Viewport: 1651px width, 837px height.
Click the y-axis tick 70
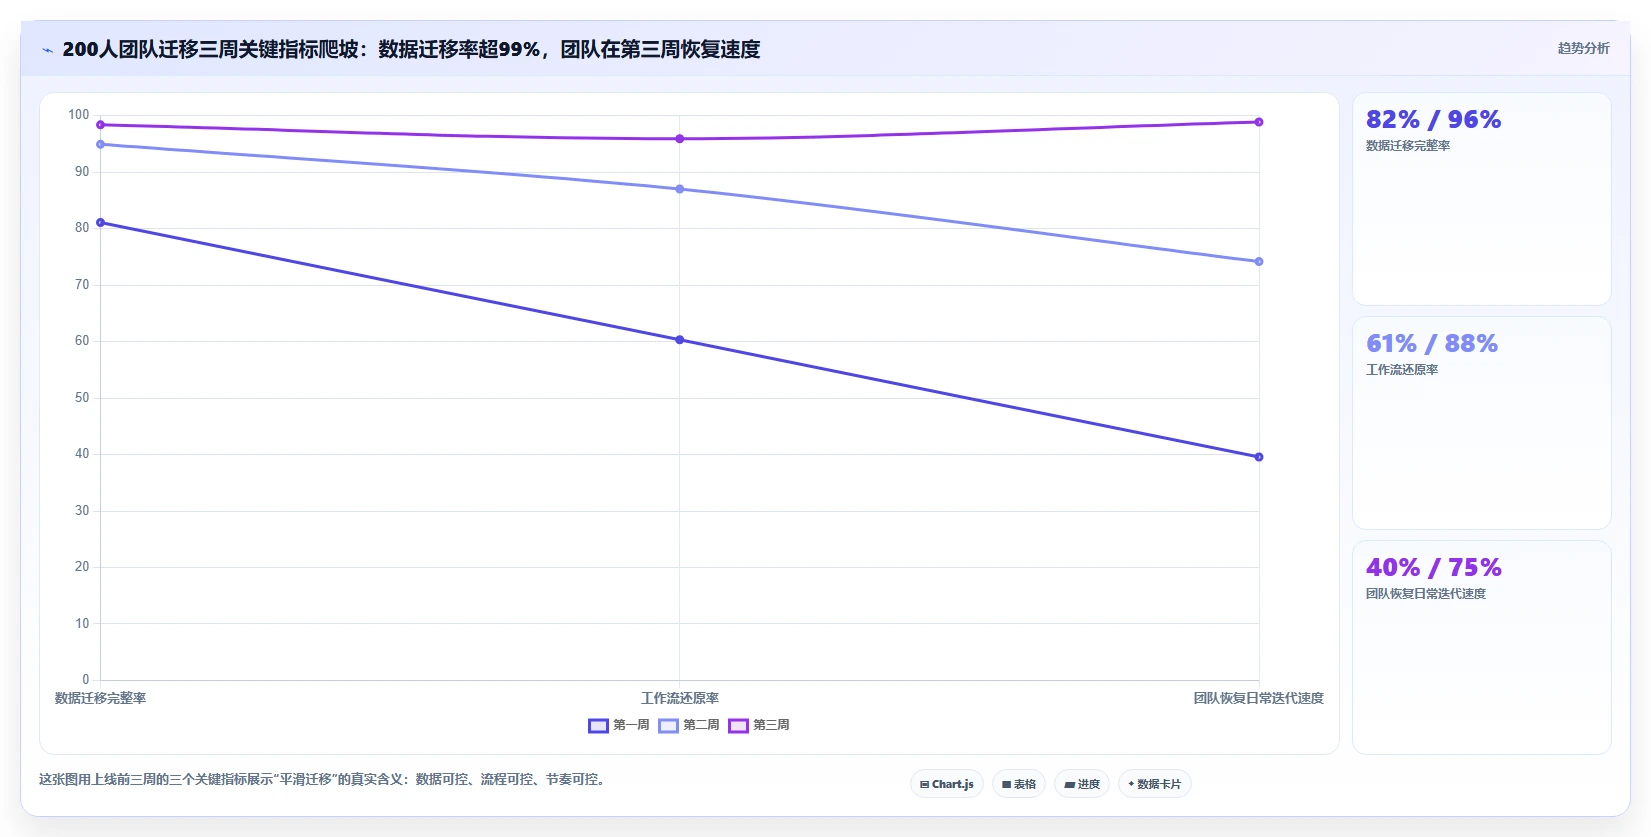pos(82,285)
